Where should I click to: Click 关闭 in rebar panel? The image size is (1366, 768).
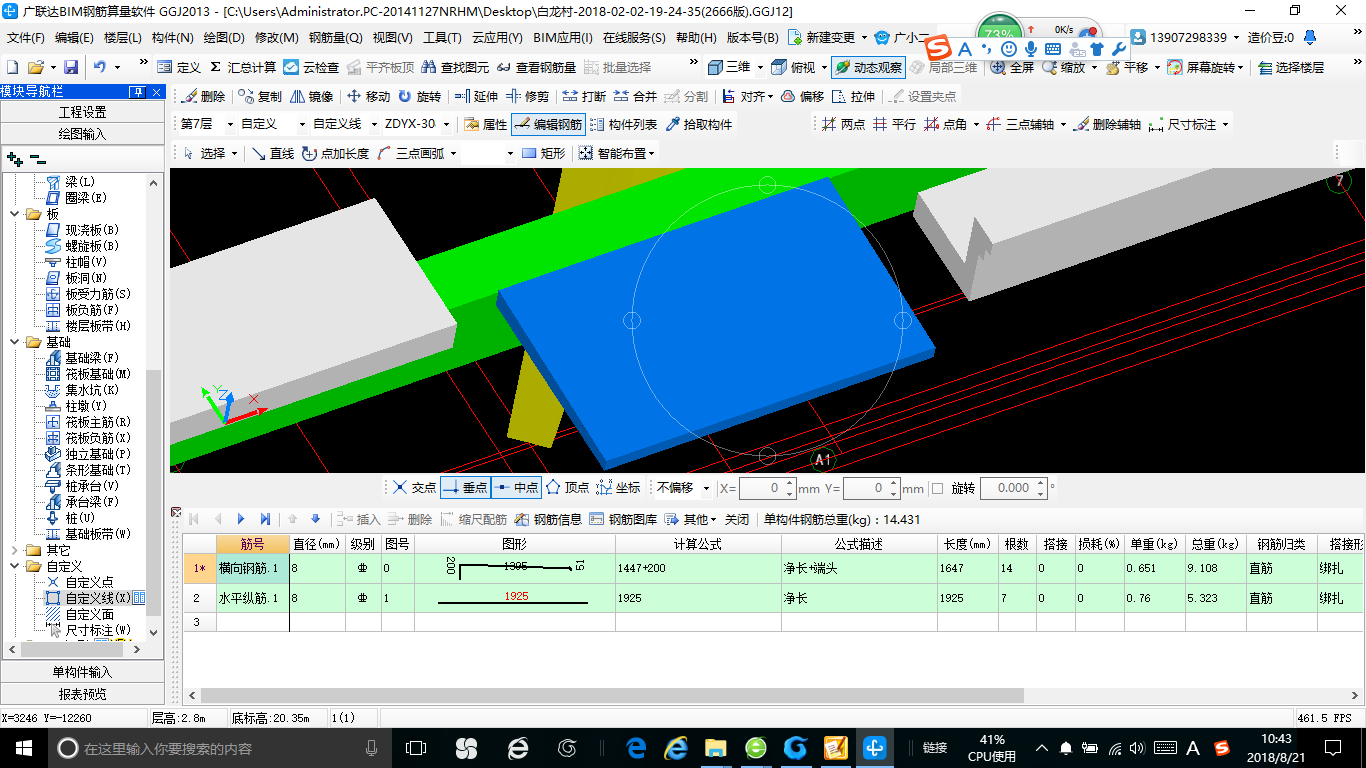(x=736, y=519)
